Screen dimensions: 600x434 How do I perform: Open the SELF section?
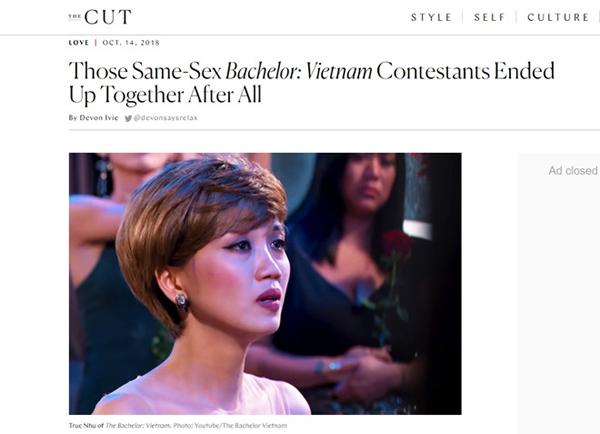click(x=490, y=17)
